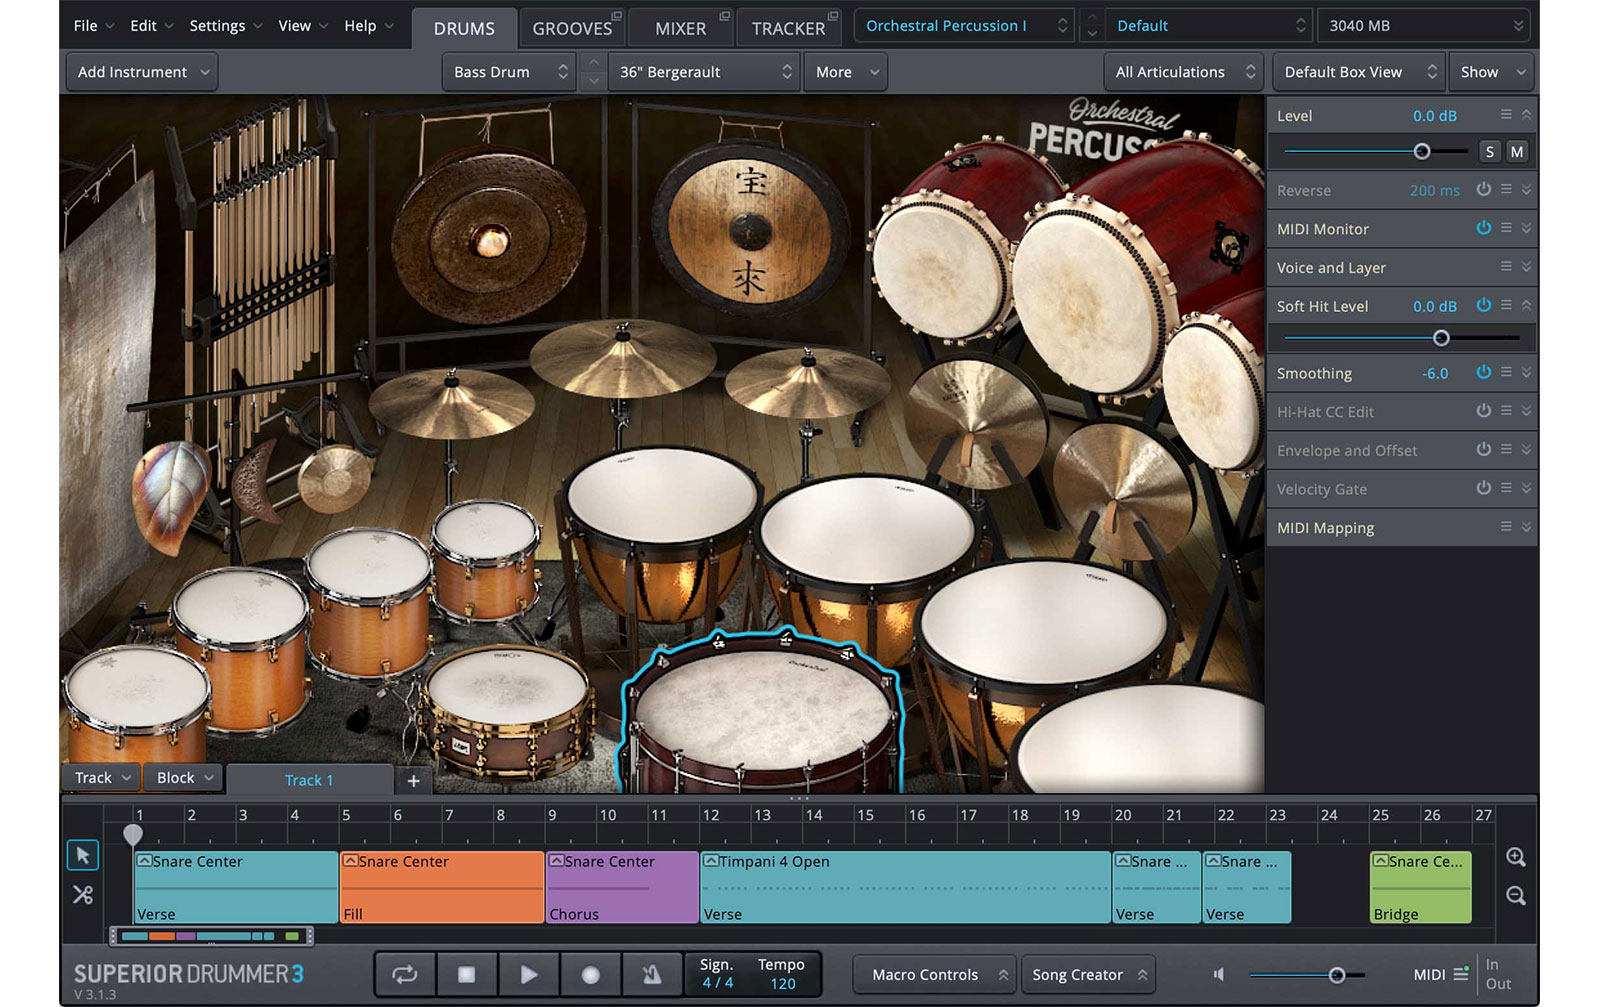Toggle the metronome
Image resolution: width=1600 pixels, height=1007 pixels.
[x=651, y=974]
